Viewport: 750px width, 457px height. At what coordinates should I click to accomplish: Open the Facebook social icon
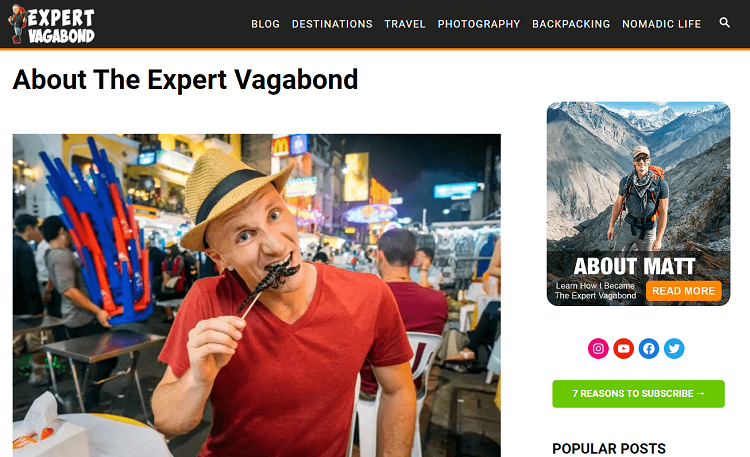pos(649,348)
